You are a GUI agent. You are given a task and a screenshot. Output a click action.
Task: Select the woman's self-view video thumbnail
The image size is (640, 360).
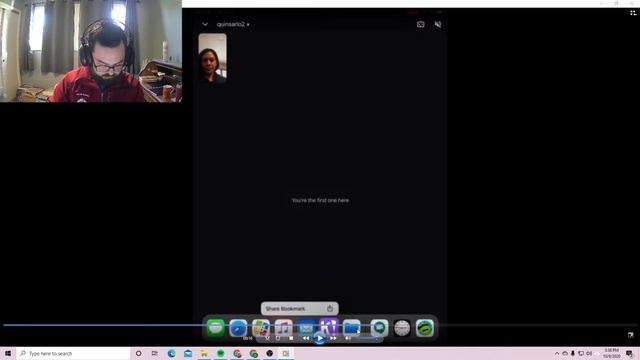pyautogui.click(x=212, y=58)
